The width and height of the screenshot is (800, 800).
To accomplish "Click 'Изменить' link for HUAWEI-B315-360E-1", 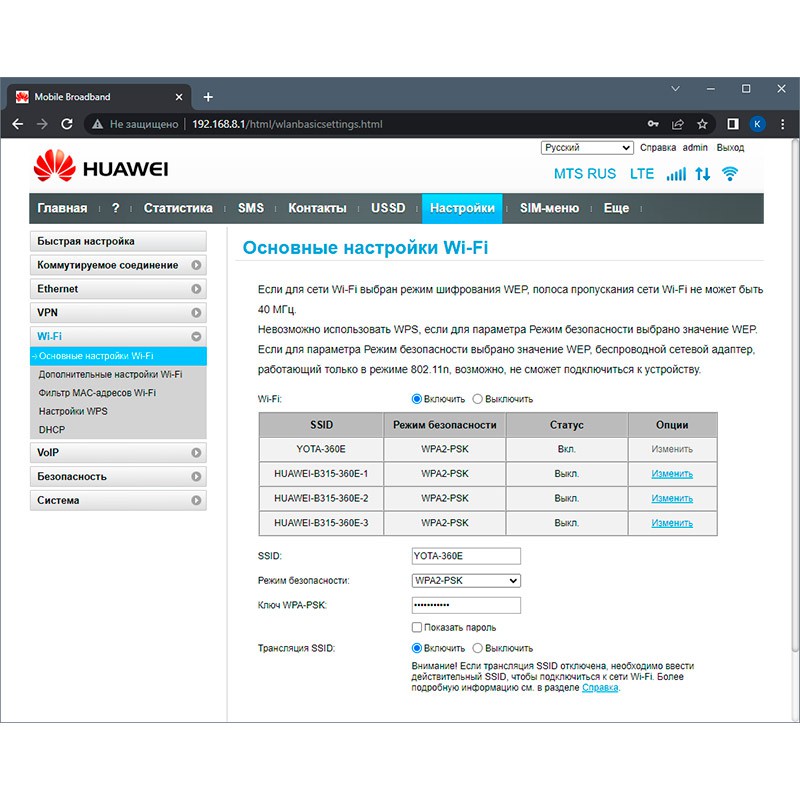I will pyautogui.click(x=672, y=474).
